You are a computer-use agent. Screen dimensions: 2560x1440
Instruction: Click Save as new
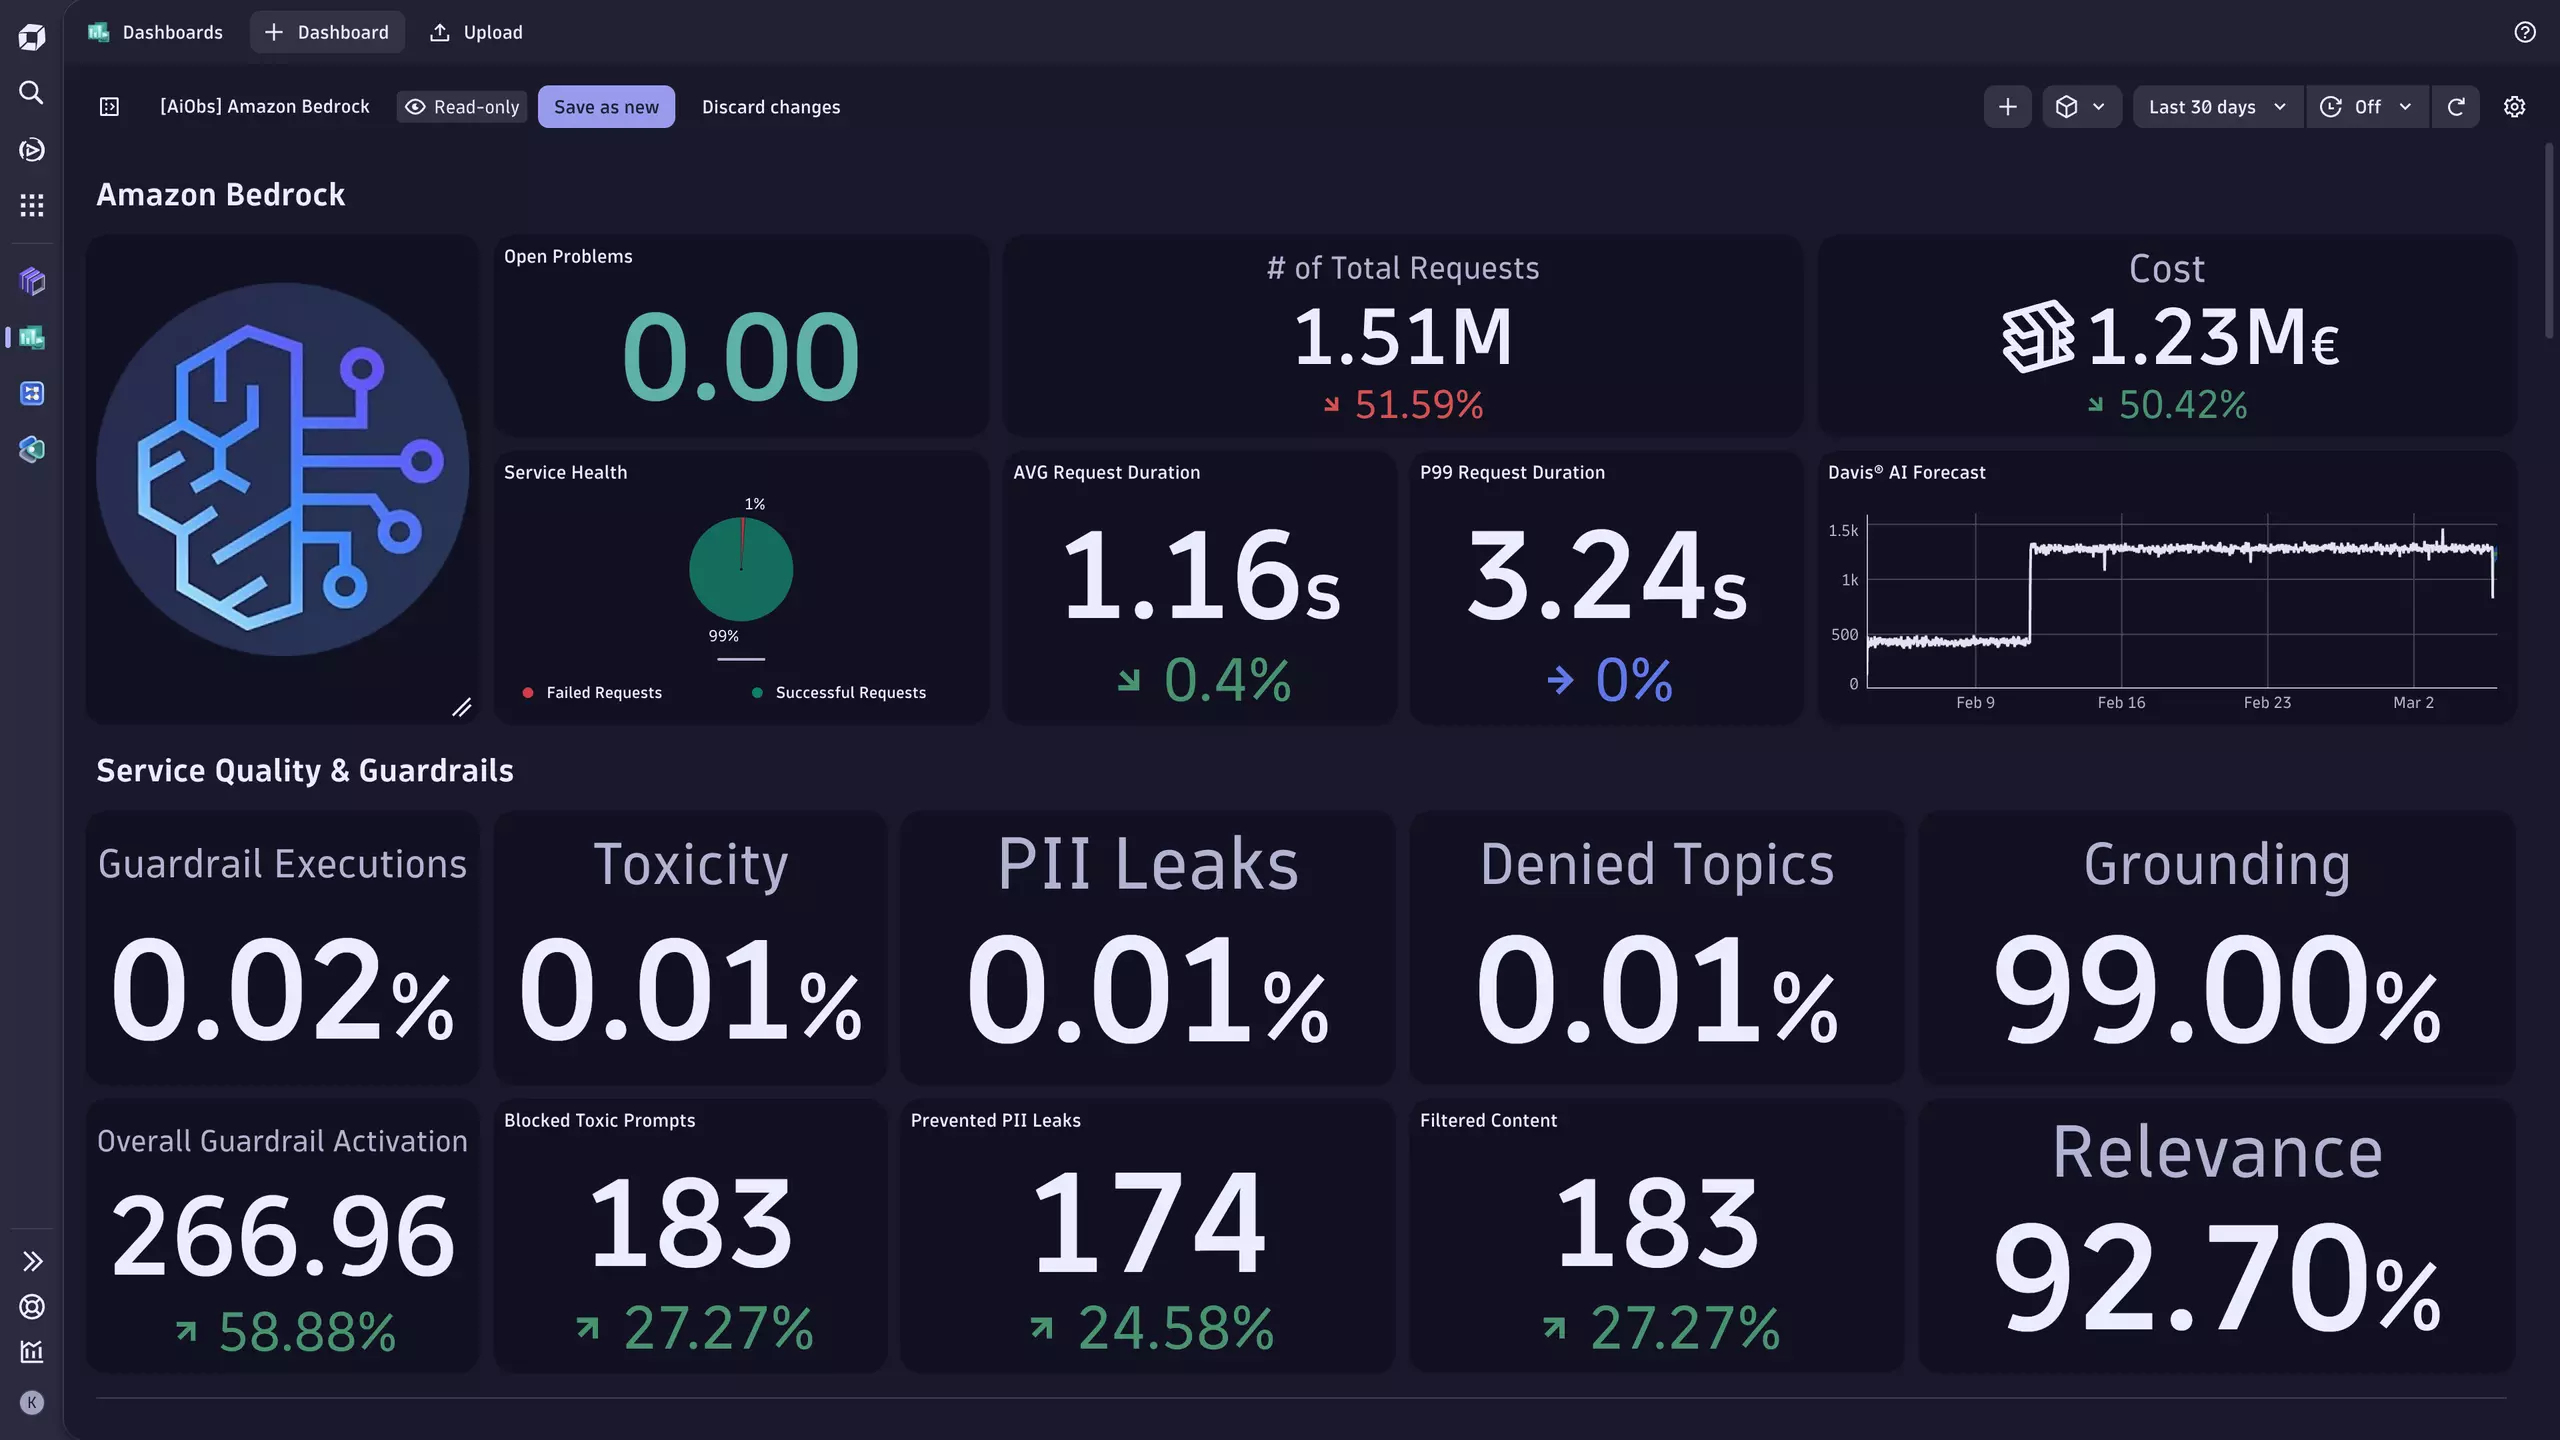[606, 107]
